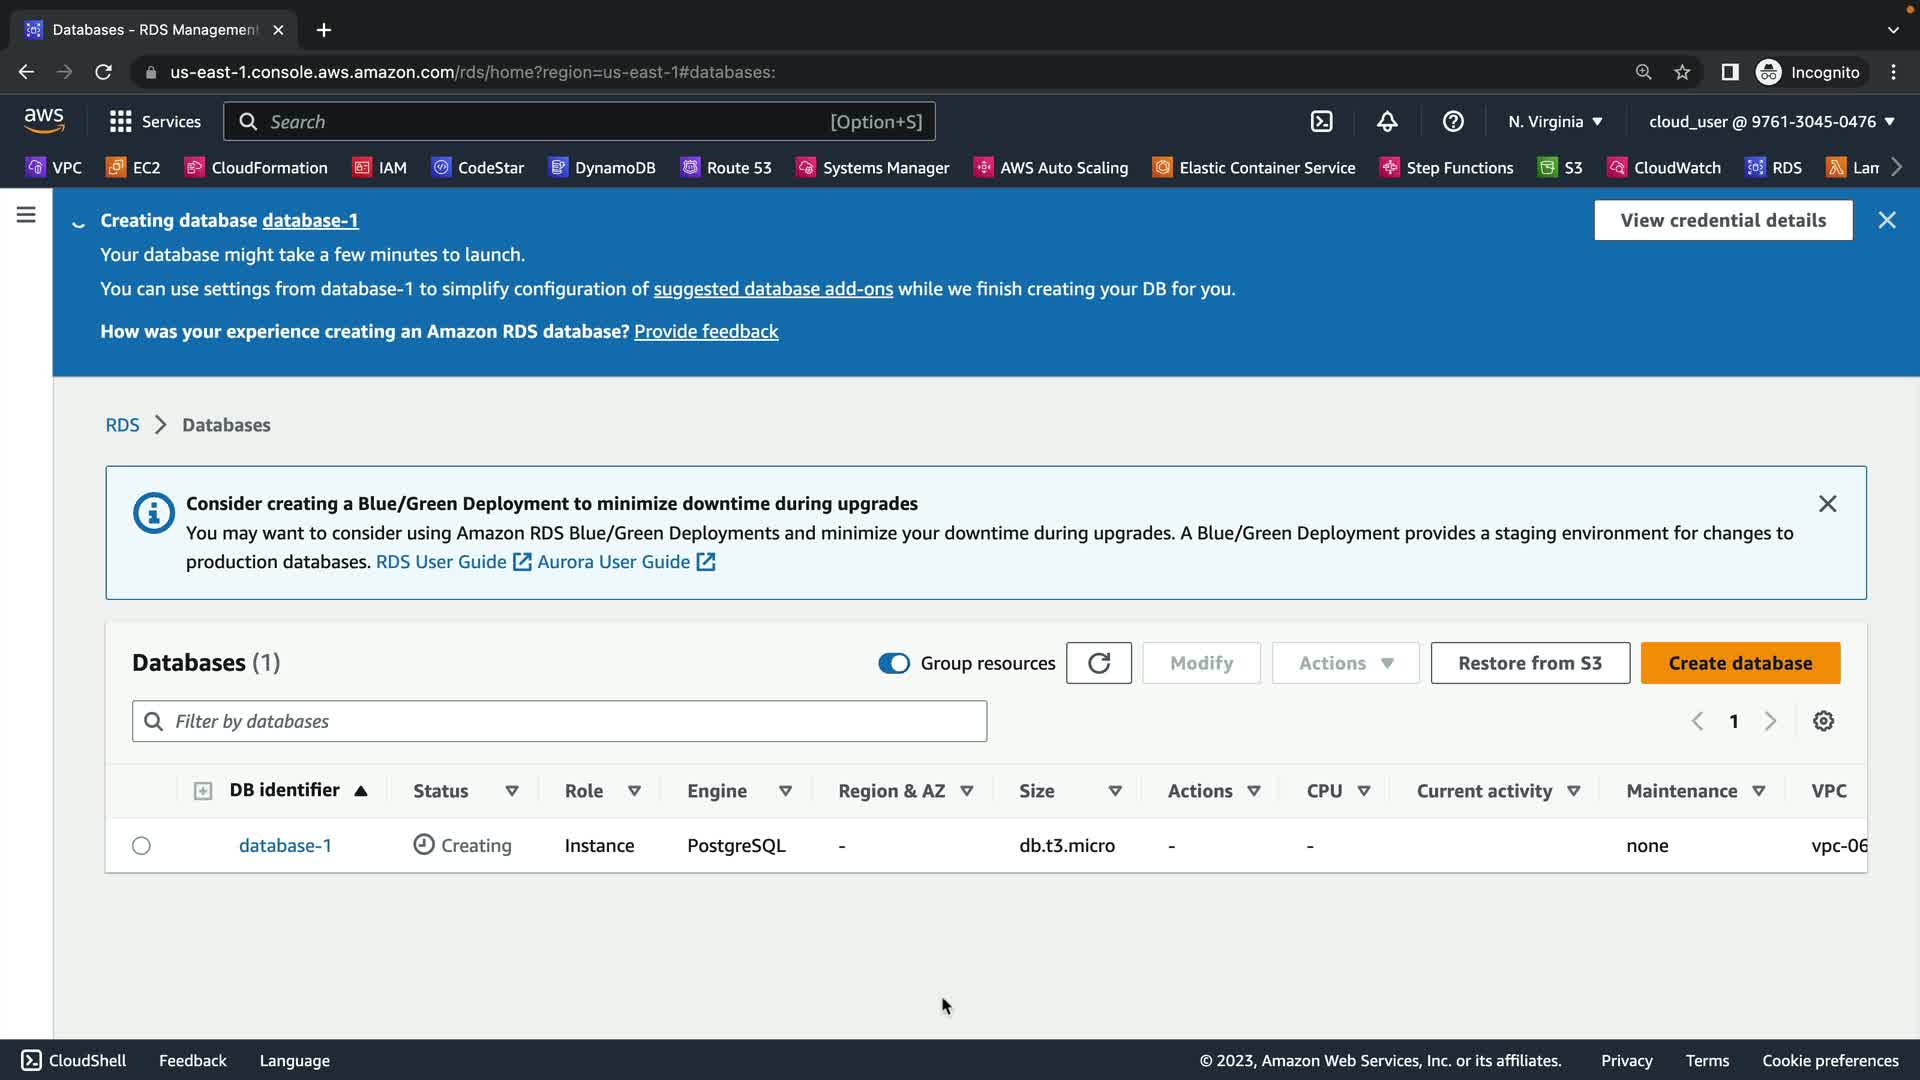Open the help question mark menu
This screenshot has width=1920, height=1080.
(1453, 122)
